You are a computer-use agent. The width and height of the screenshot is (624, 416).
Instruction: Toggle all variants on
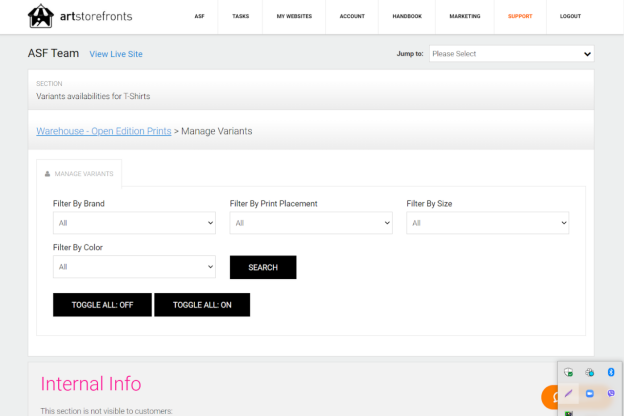click(202, 305)
